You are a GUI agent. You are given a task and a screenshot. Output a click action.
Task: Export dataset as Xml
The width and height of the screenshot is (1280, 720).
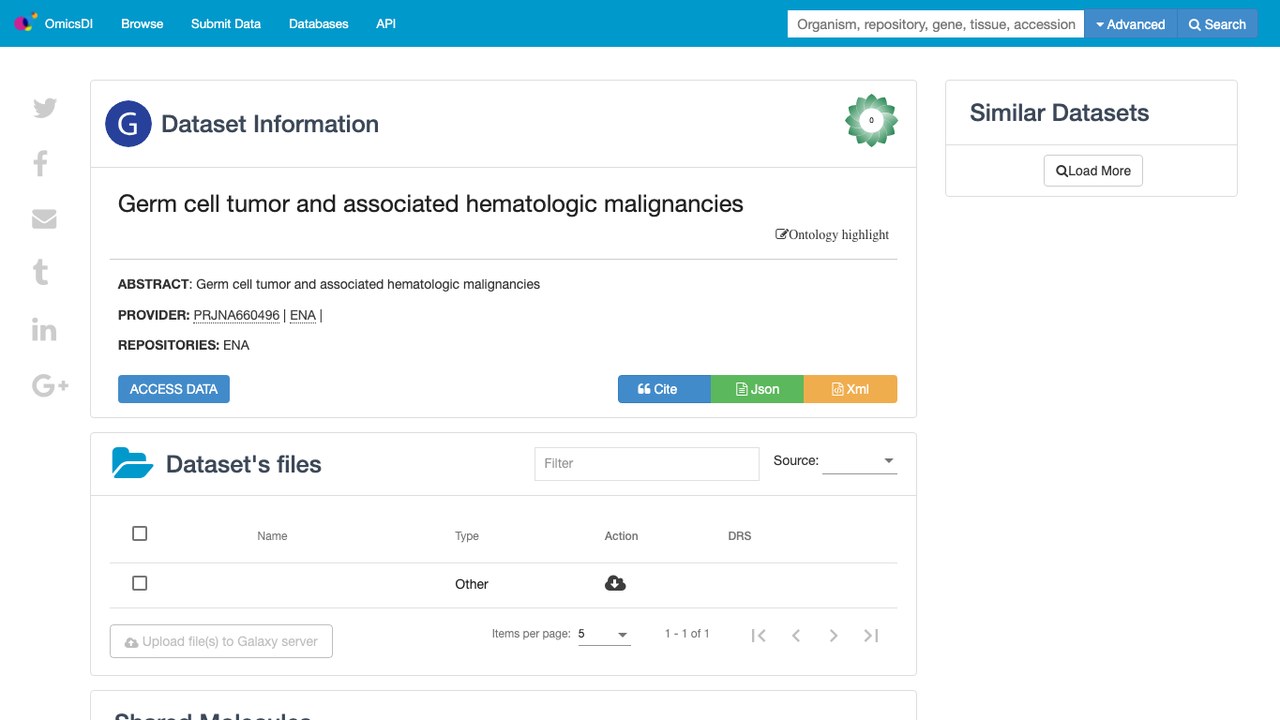coord(850,389)
